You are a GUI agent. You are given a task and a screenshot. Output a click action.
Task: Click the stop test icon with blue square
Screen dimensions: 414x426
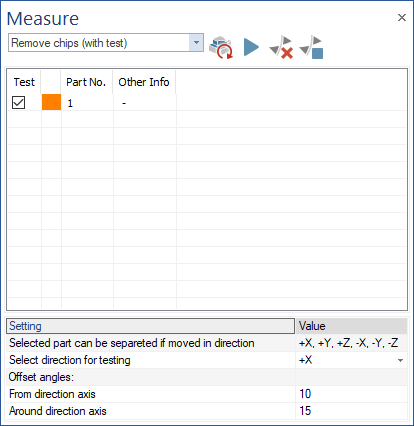[x=311, y=47]
